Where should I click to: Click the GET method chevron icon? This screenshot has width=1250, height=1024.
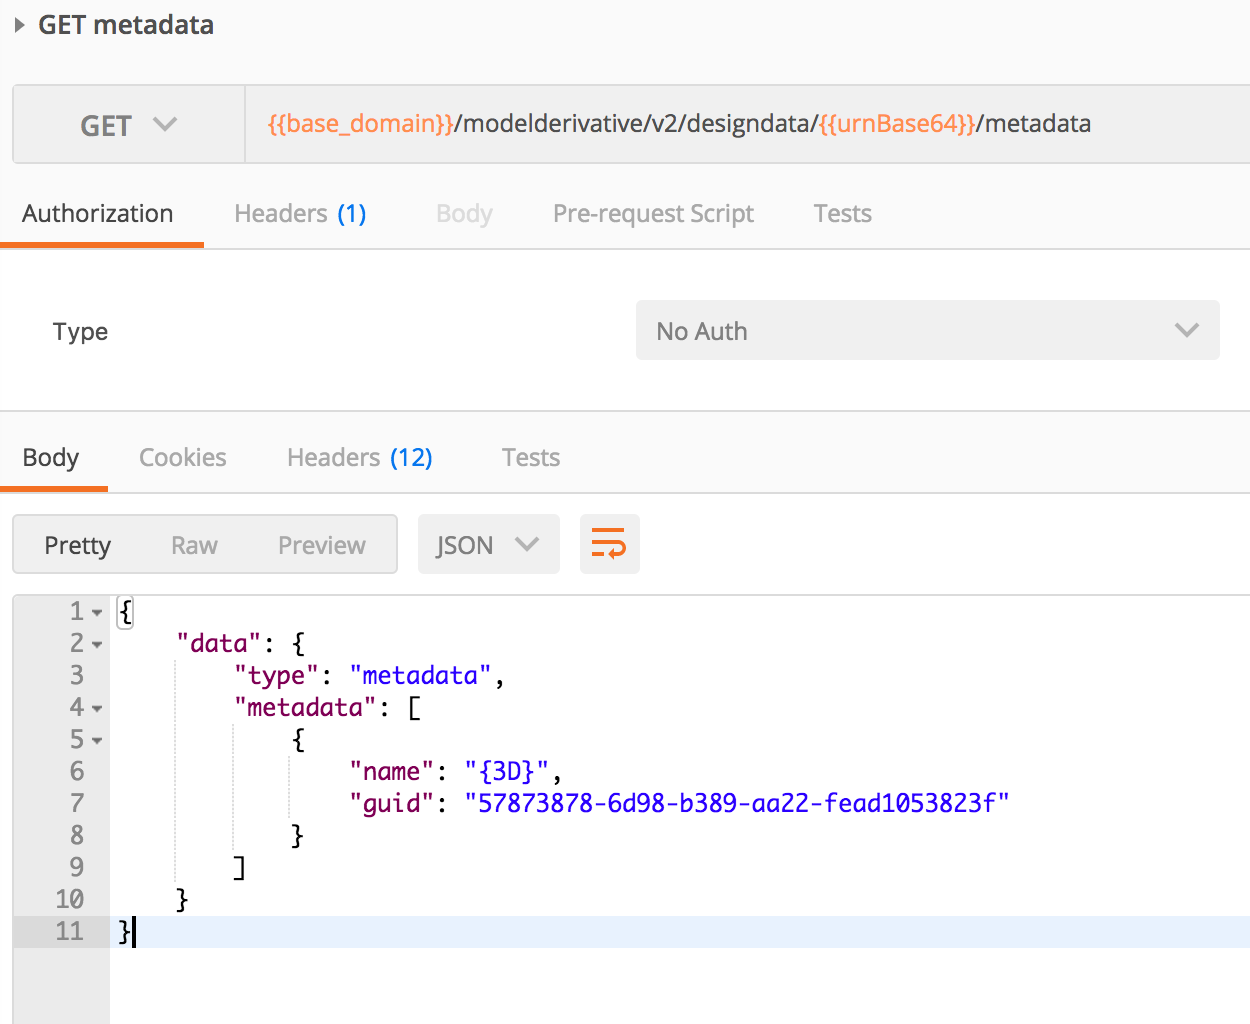click(x=165, y=124)
